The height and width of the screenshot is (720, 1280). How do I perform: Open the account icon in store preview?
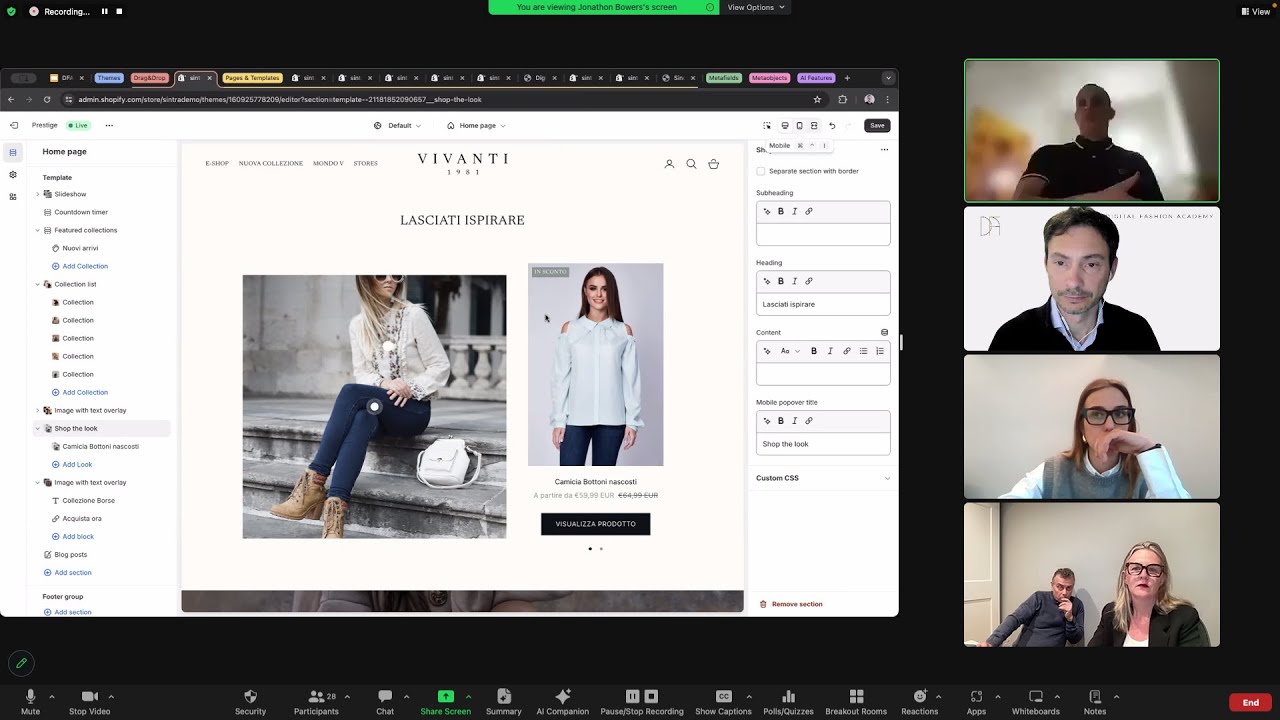pyautogui.click(x=669, y=164)
